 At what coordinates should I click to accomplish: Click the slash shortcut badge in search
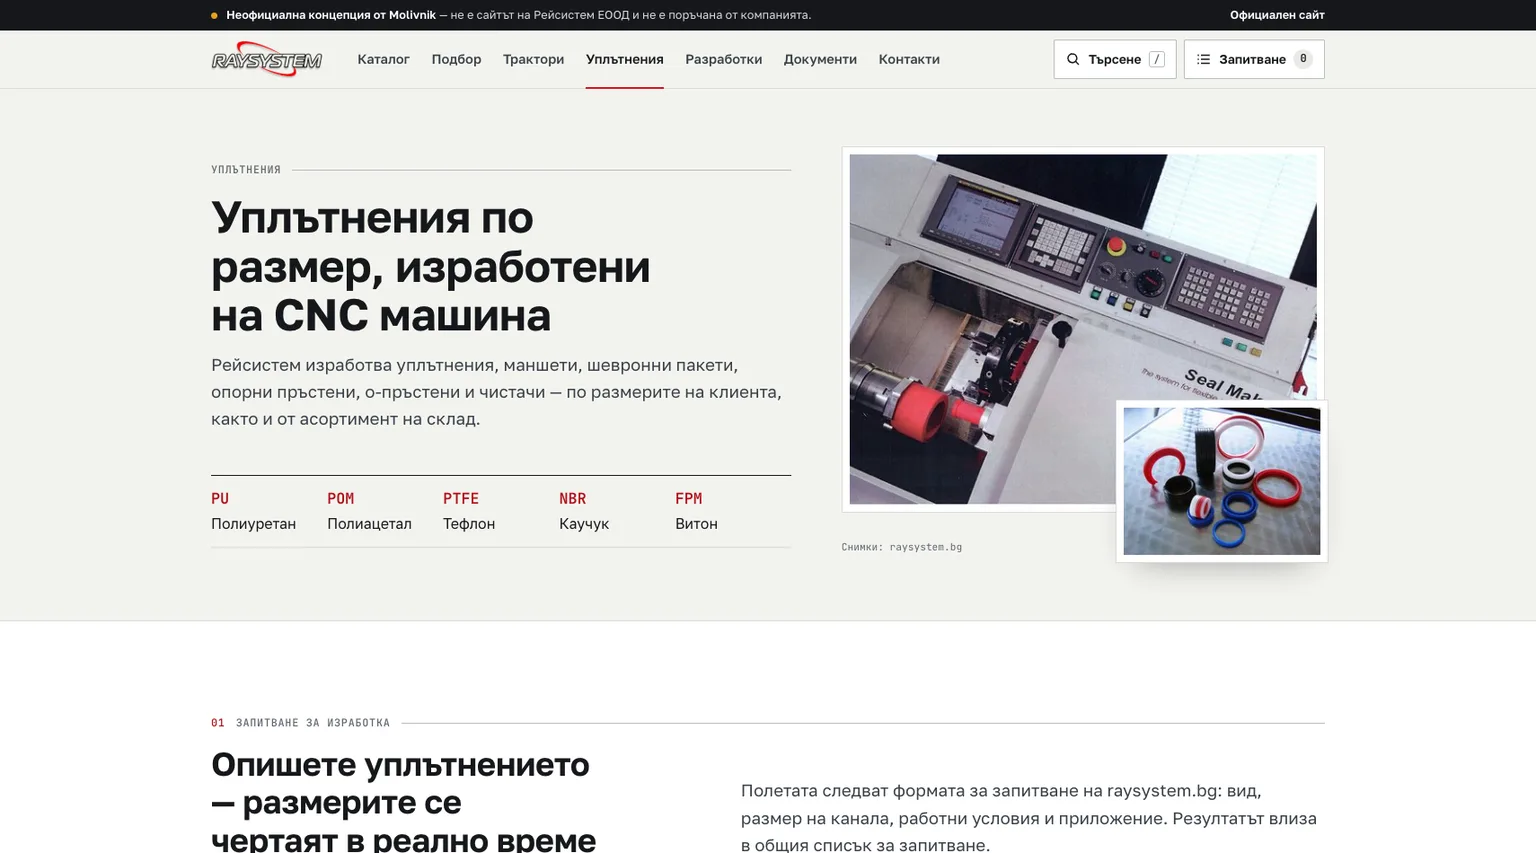[x=1157, y=59]
